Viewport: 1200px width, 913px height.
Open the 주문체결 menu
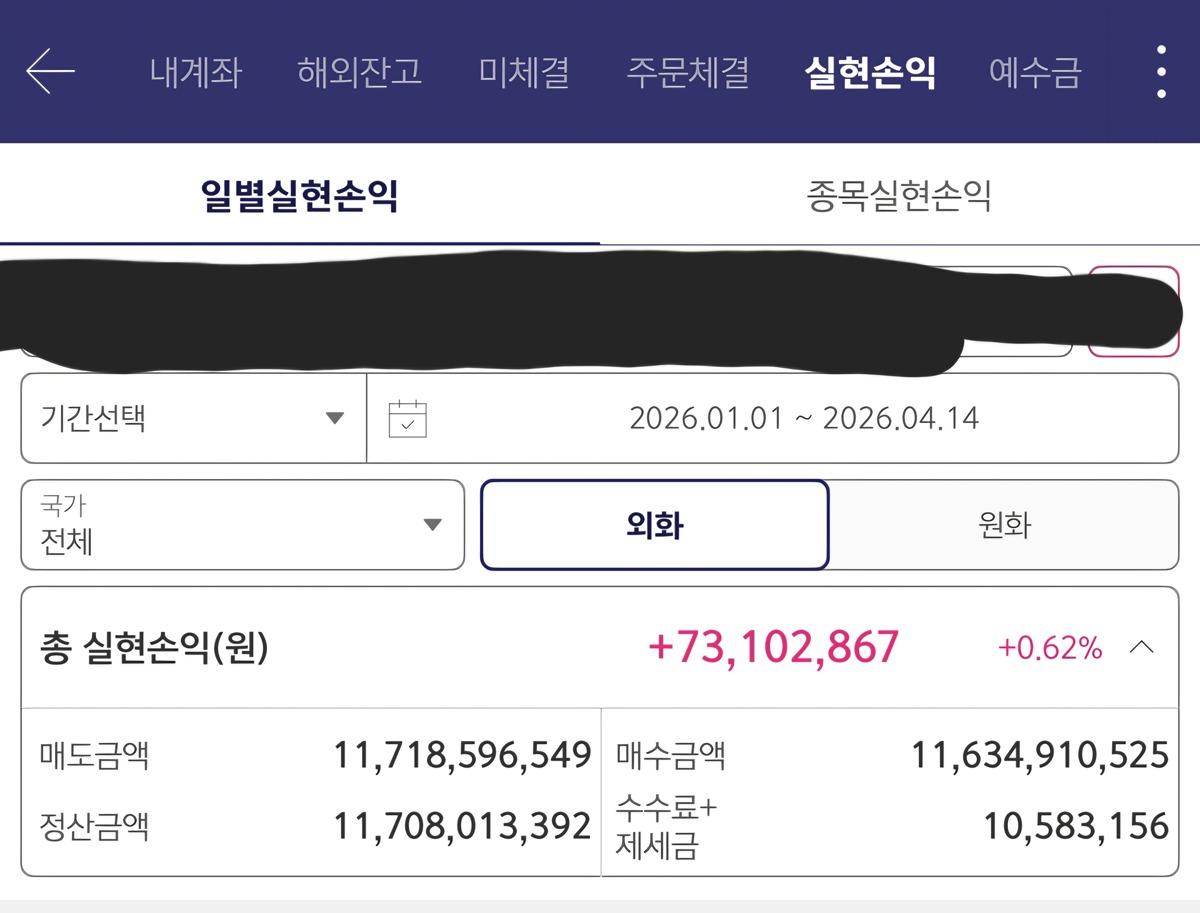coord(688,72)
